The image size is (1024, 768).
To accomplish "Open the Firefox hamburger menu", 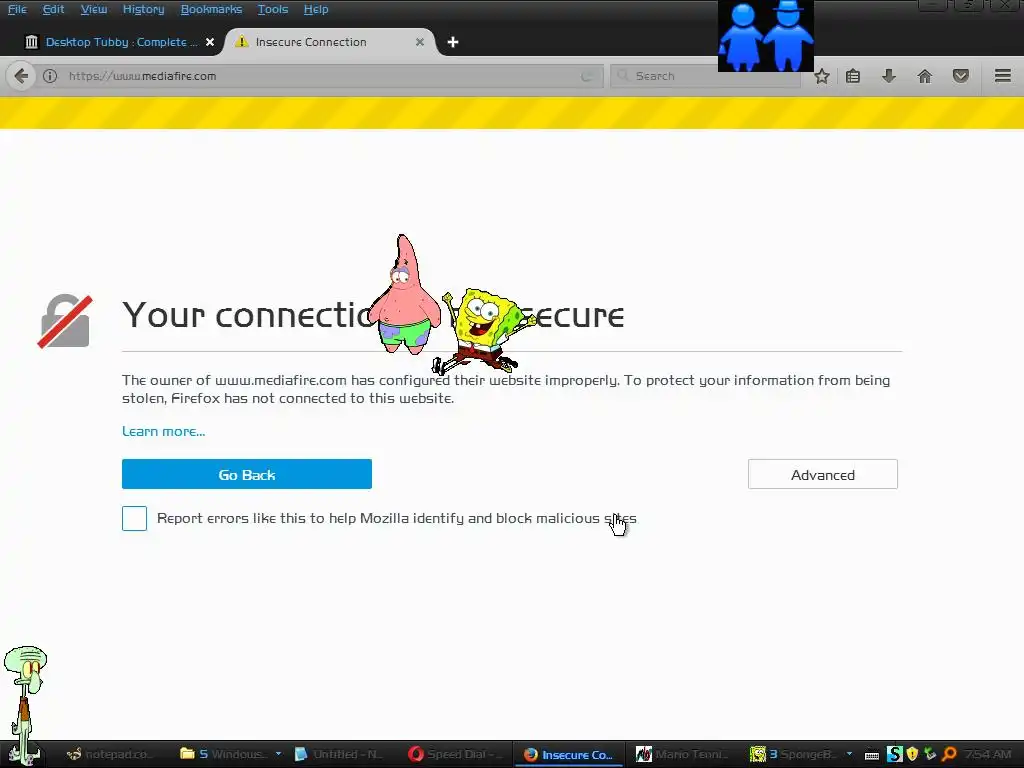I will [1002, 76].
